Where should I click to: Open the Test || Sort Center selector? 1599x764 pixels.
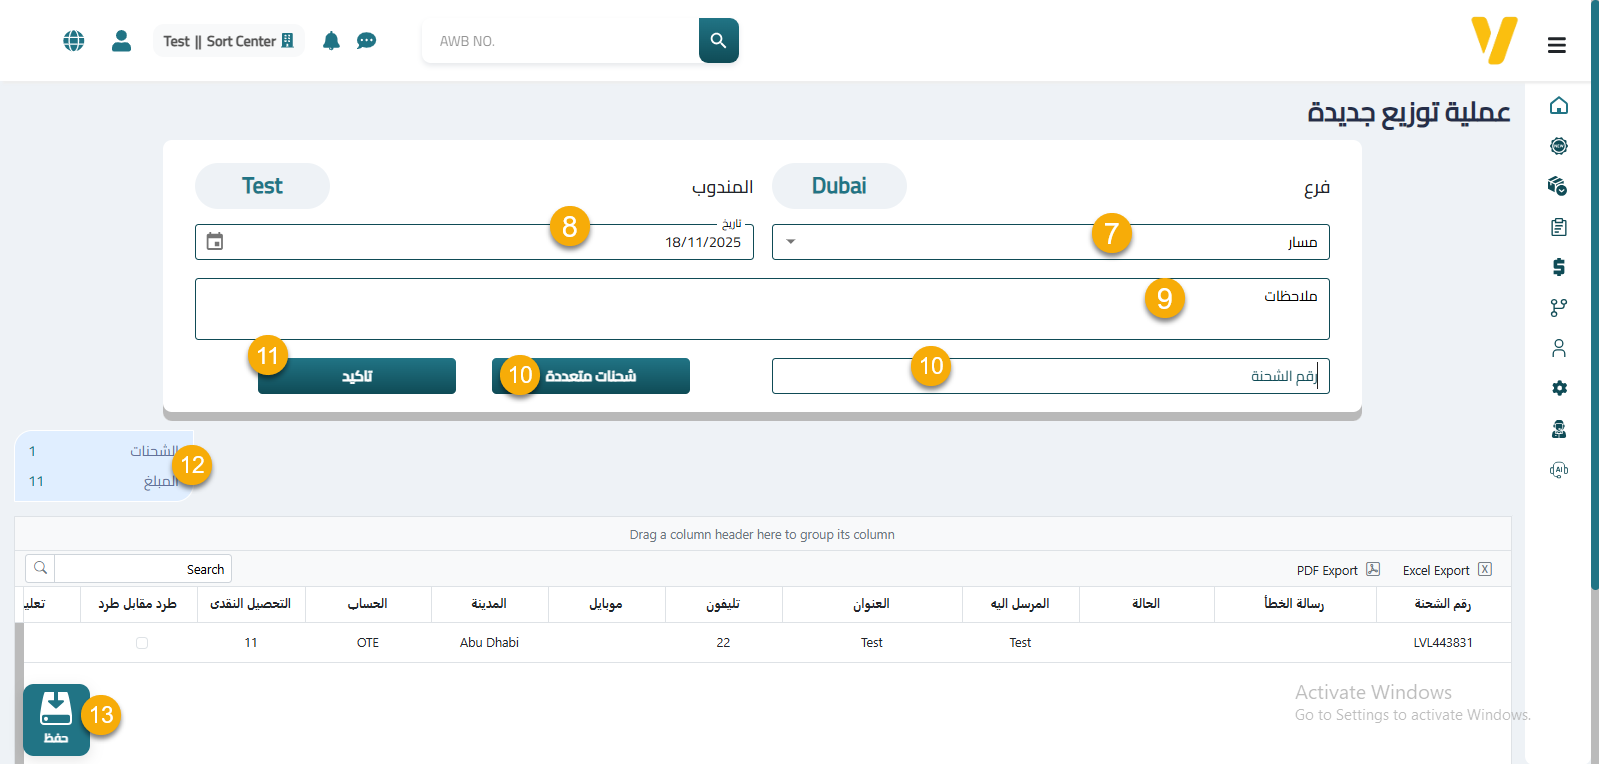[x=228, y=41]
